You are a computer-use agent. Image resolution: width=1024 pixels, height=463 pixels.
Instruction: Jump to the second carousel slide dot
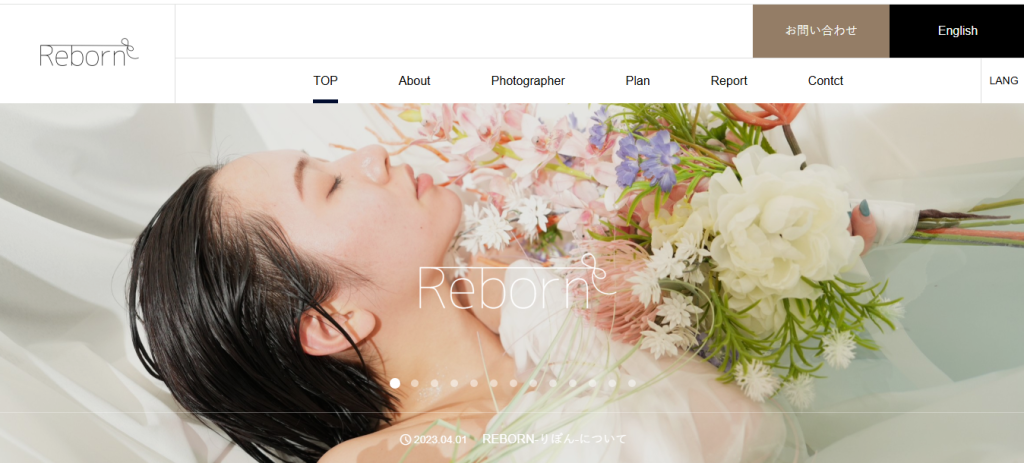coord(415,383)
